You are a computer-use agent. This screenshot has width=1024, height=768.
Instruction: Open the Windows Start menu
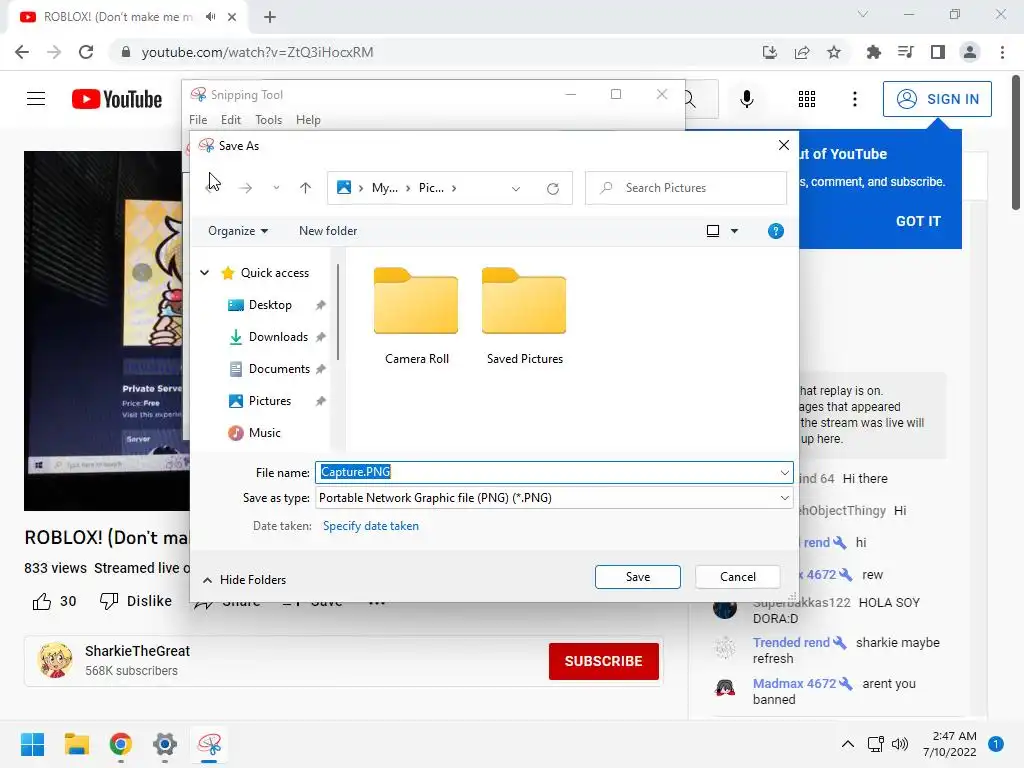click(33, 744)
